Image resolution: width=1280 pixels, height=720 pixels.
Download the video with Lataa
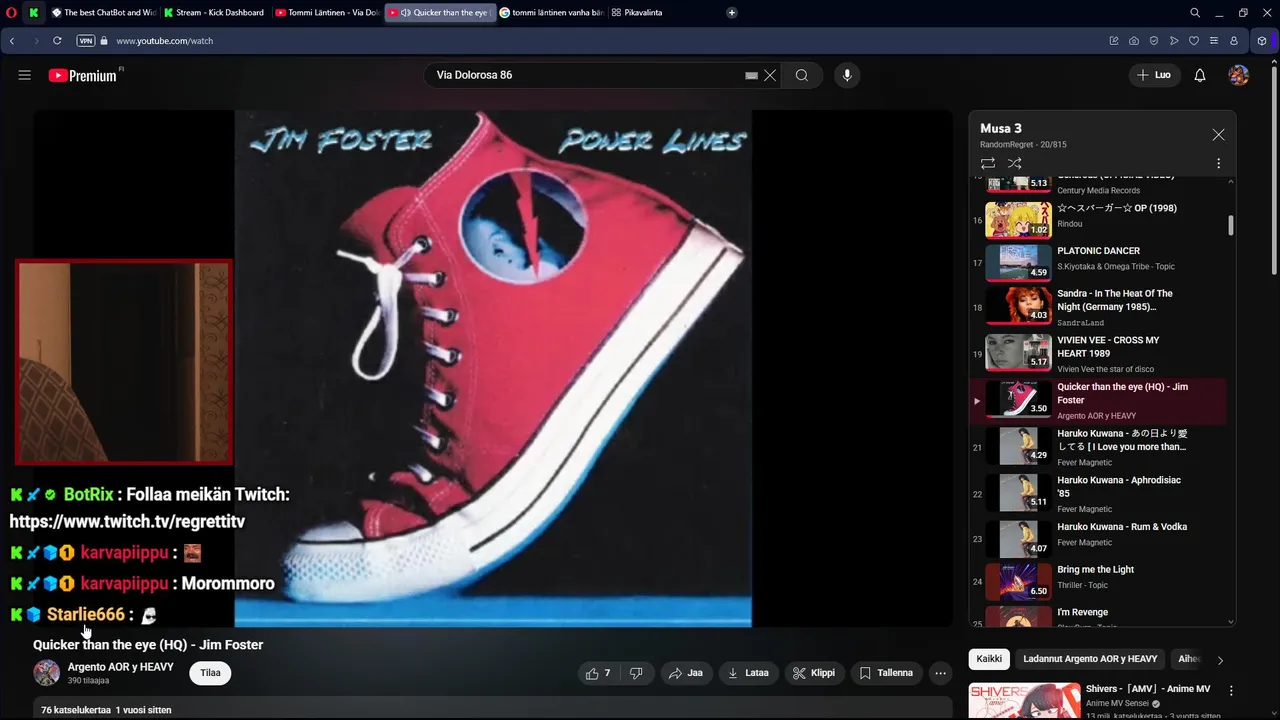point(748,673)
